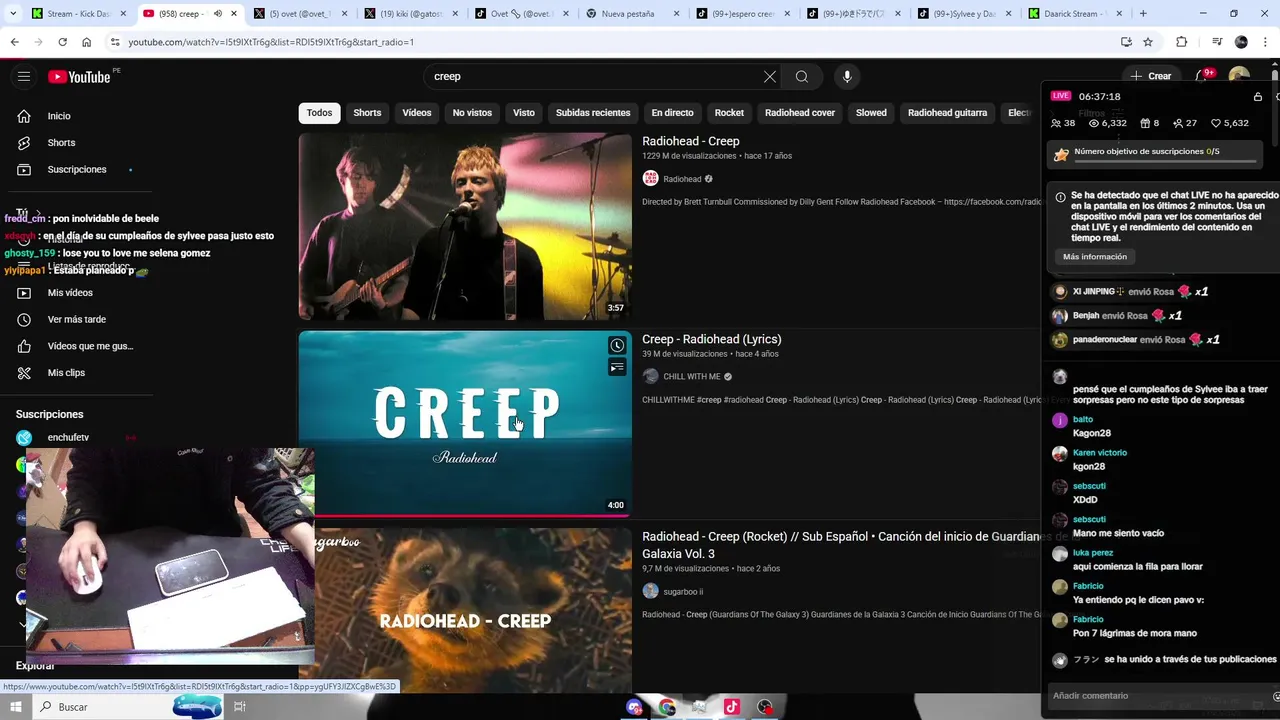The image size is (1280, 720).
Task: Open the sugarboo ii channel link
Action: [x=683, y=591]
